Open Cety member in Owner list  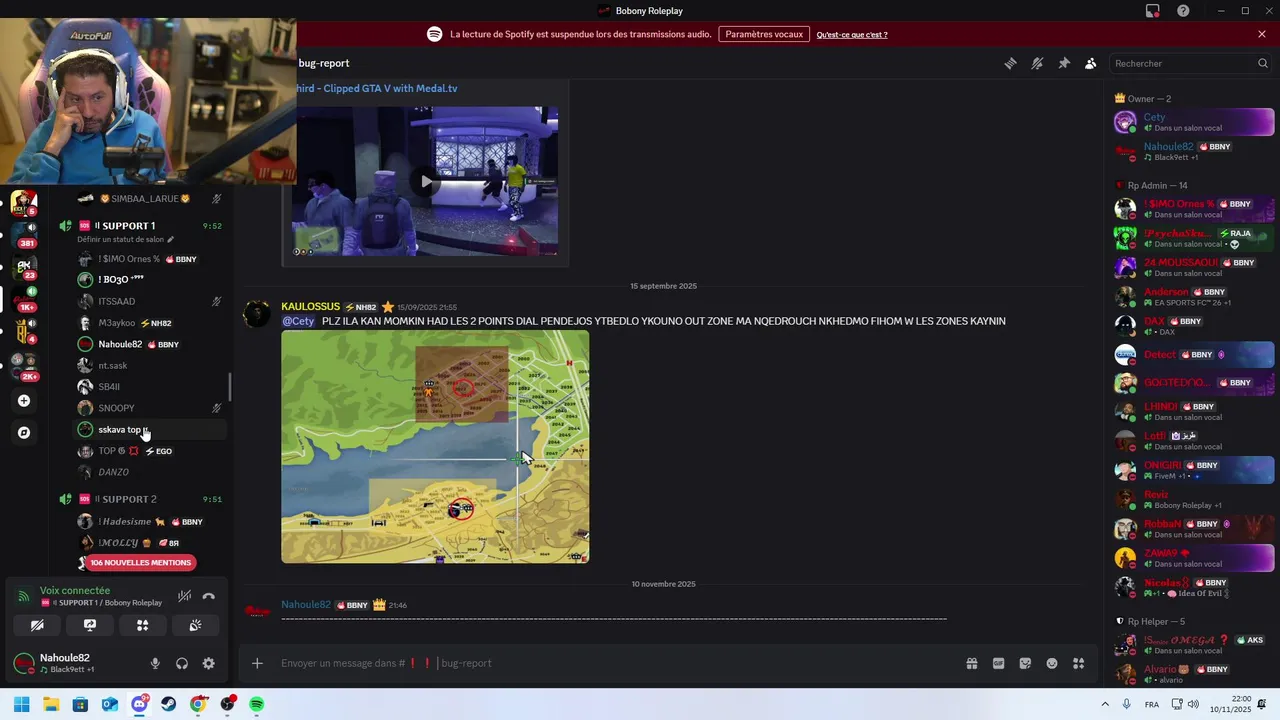point(1194,122)
